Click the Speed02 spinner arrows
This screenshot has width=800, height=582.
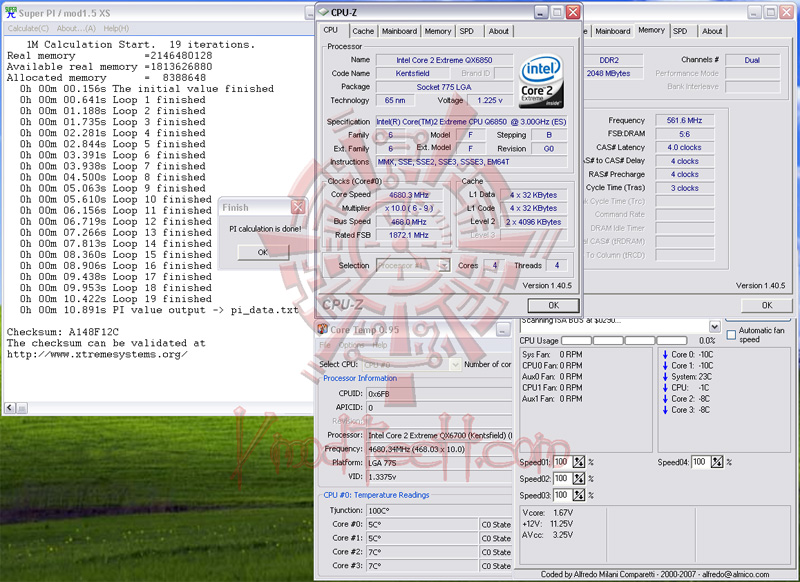point(579,479)
